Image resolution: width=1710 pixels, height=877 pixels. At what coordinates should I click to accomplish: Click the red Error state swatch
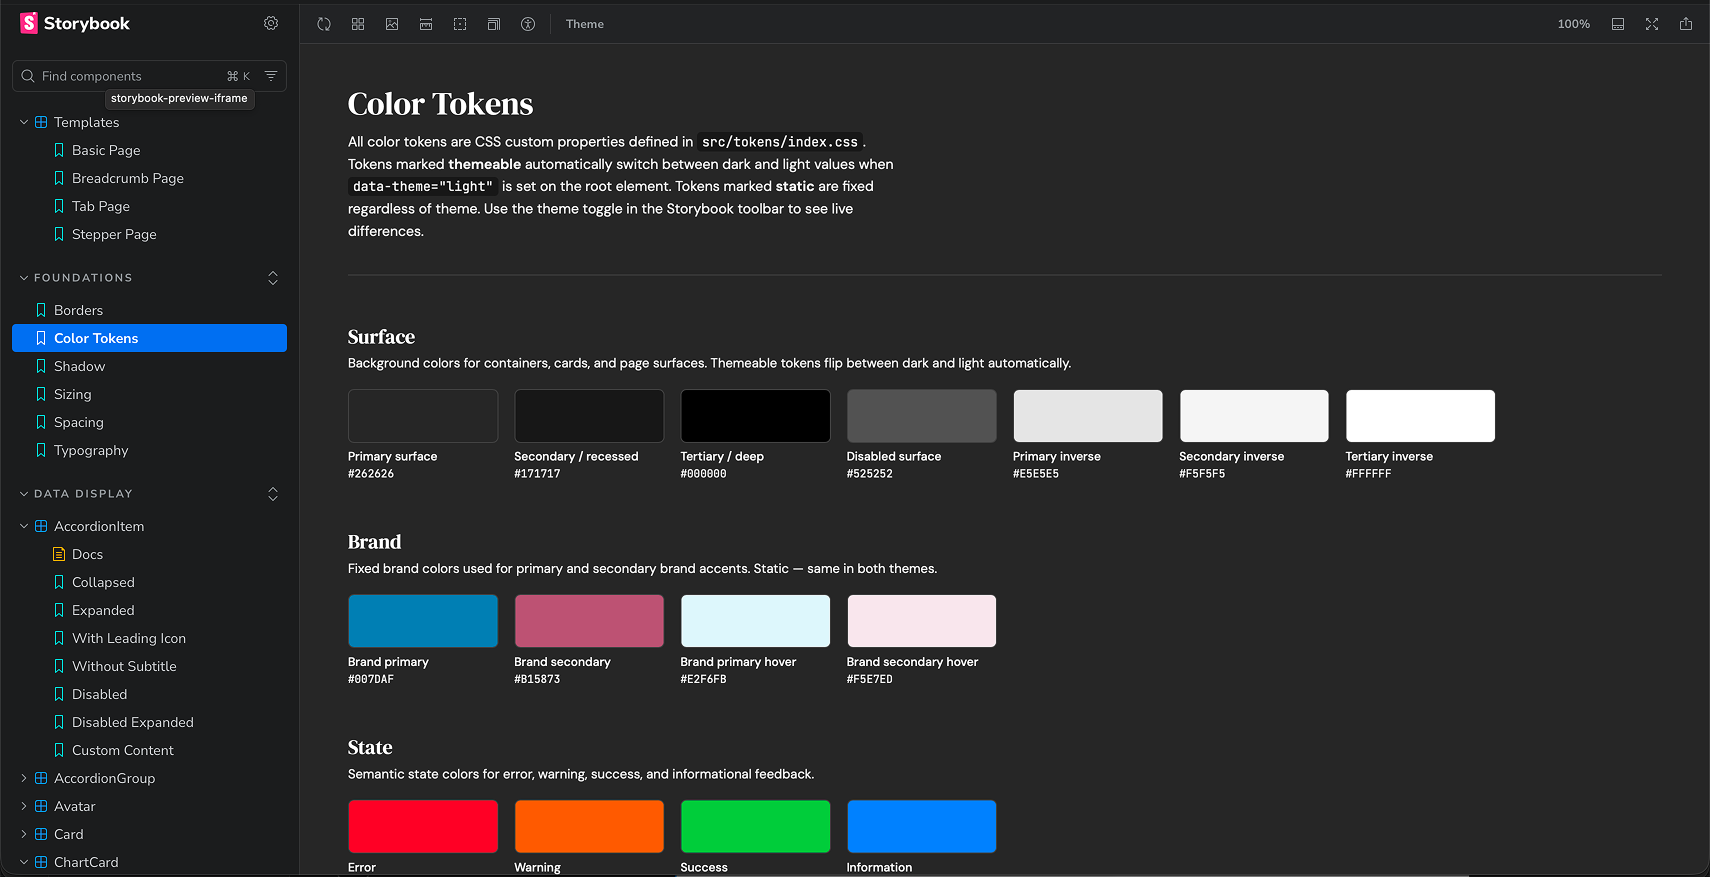click(423, 826)
